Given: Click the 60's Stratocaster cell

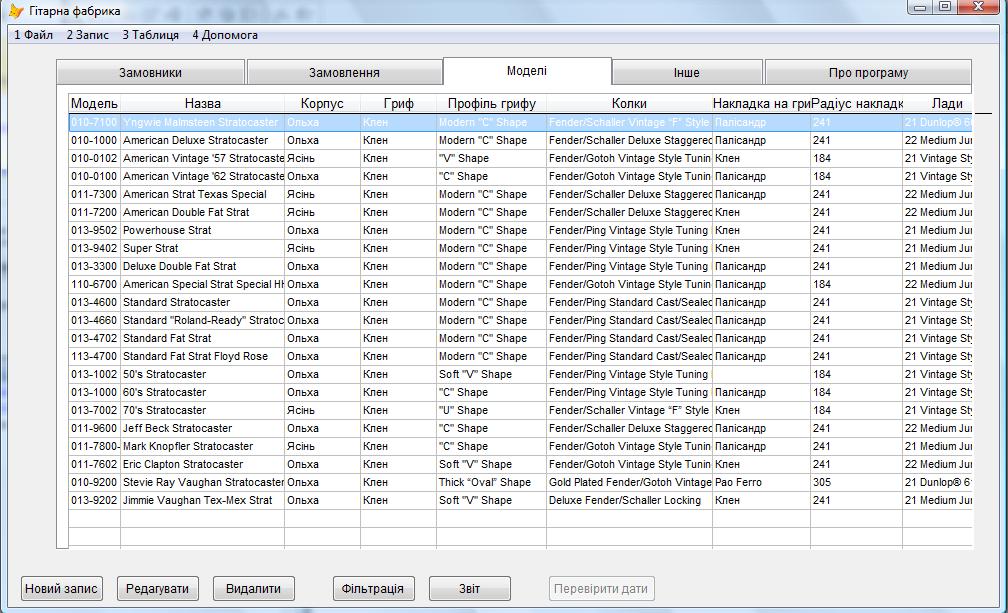Looking at the screenshot, I should pyautogui.click(x=202, y=392).
